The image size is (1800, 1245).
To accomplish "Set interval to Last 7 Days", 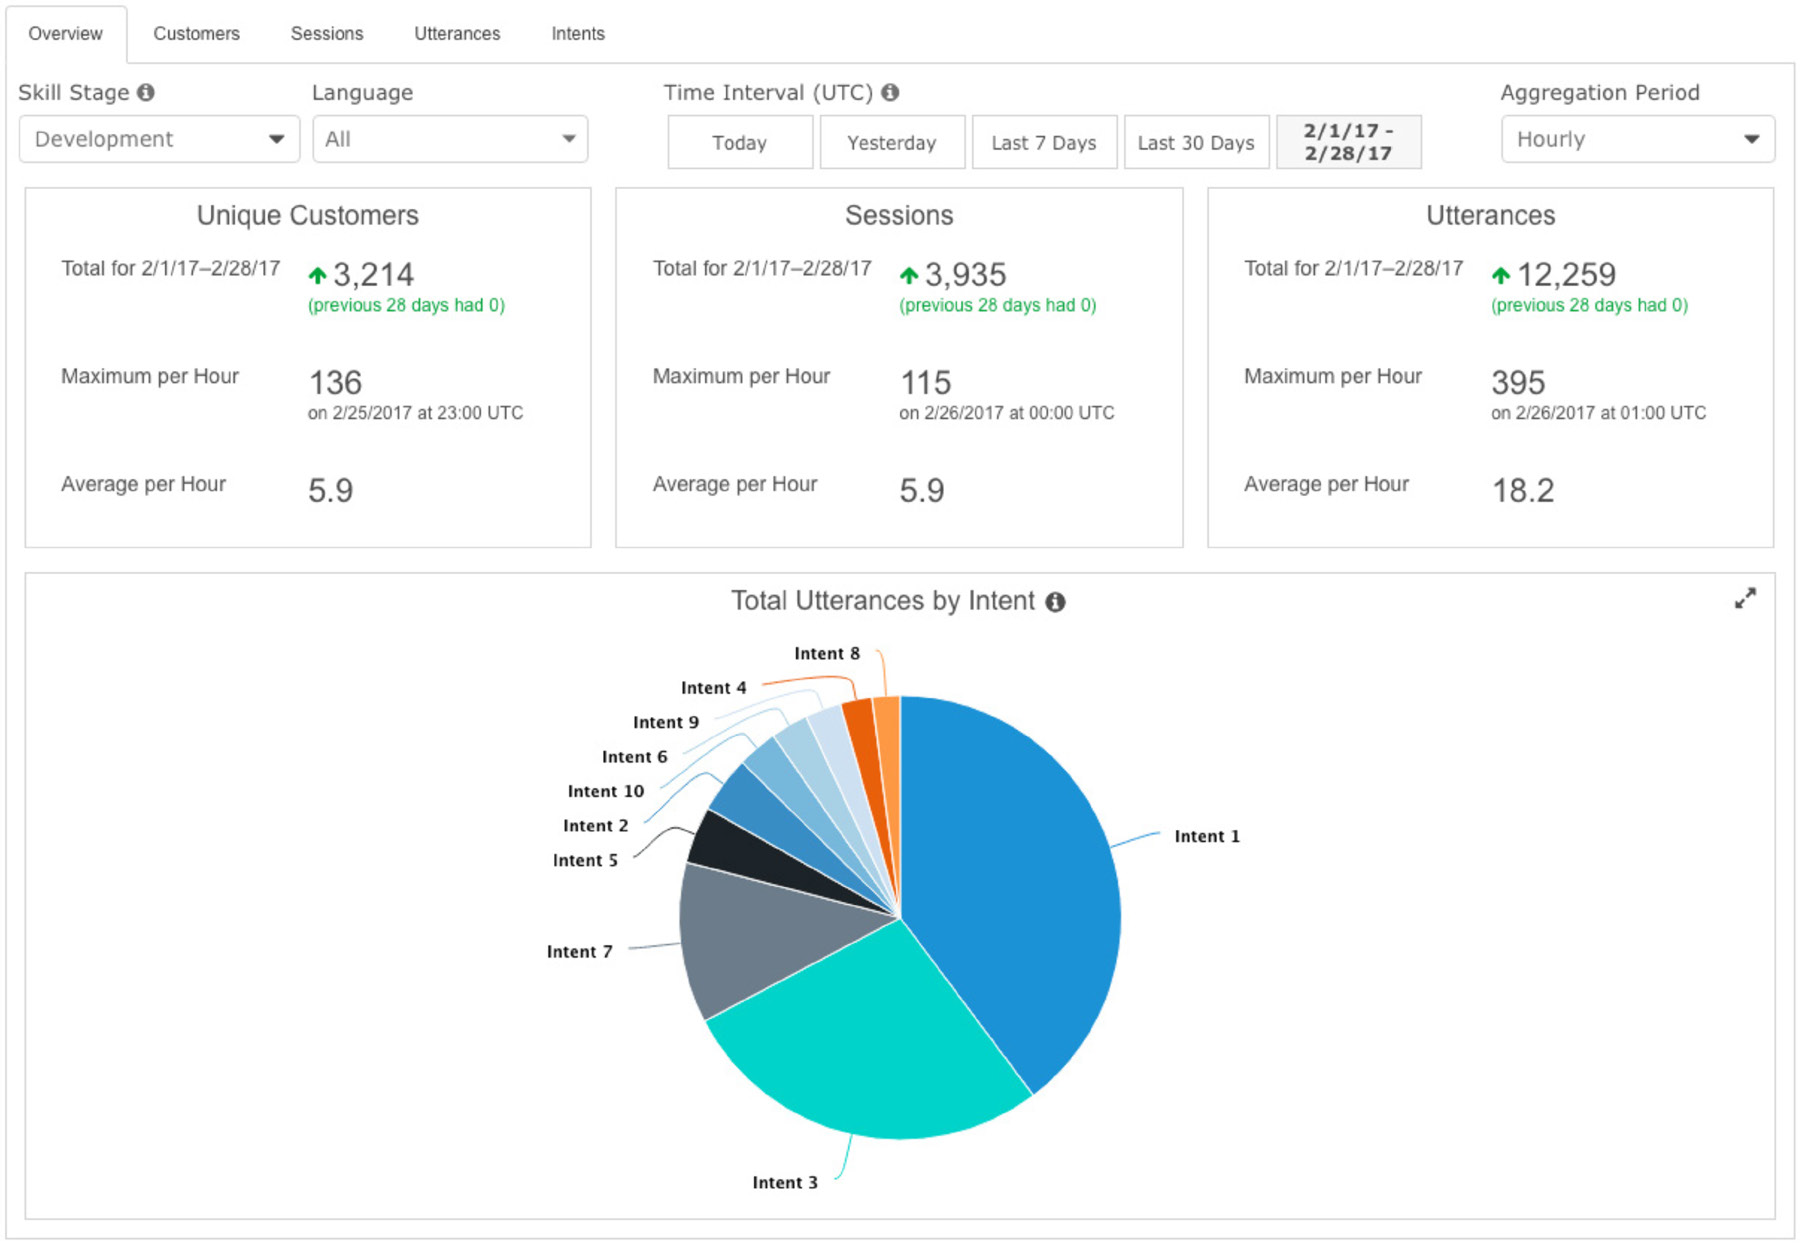I will click(x=1044, y=143).
